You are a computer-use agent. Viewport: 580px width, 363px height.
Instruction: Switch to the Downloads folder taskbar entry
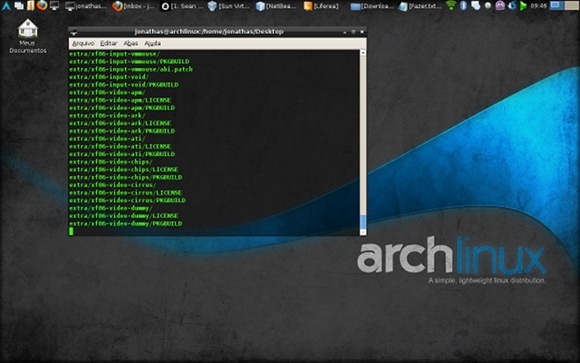[372, 6]
